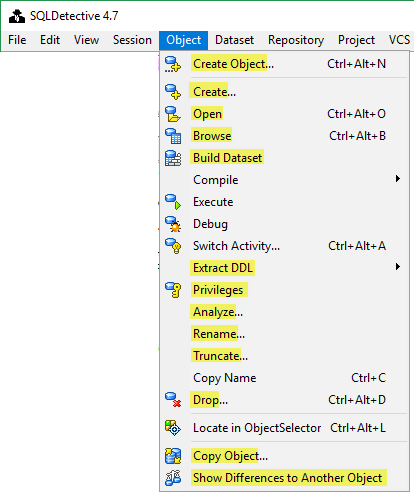Click the key icon beside Privileges
This screenshot has height=492, width=414.
(x=173, y=290)
